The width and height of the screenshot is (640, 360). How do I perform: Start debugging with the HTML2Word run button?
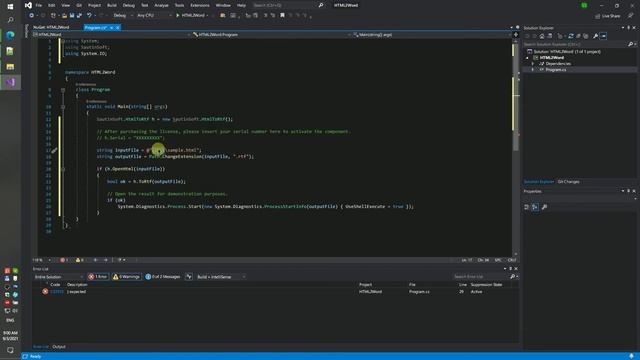pos(190,16)
